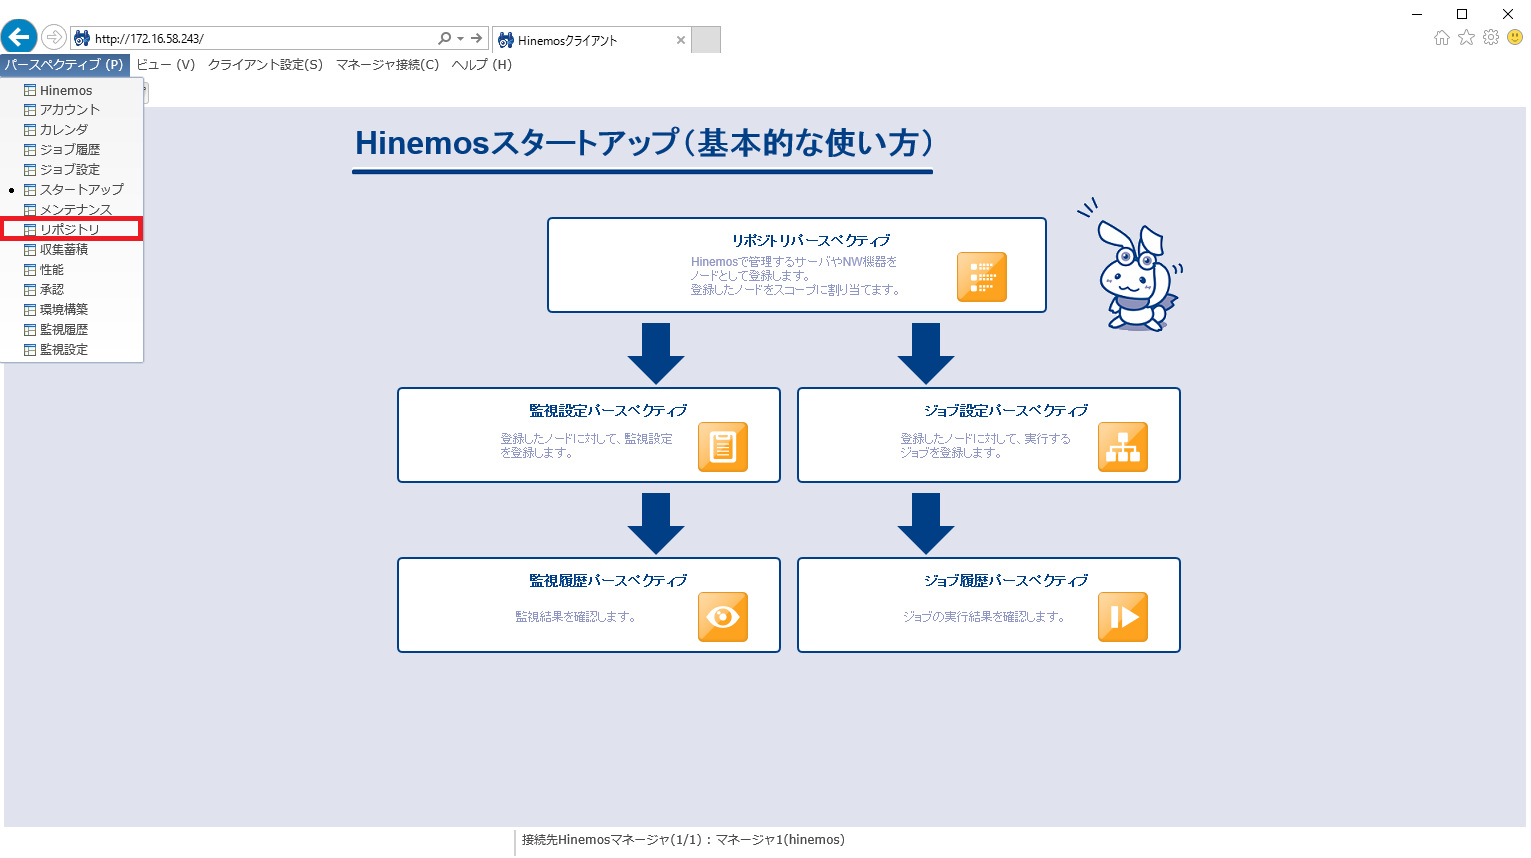Click the ジョブの実行結果を確認します description text
Viewport: 1531px width, 858px height.
coord(984,617)
